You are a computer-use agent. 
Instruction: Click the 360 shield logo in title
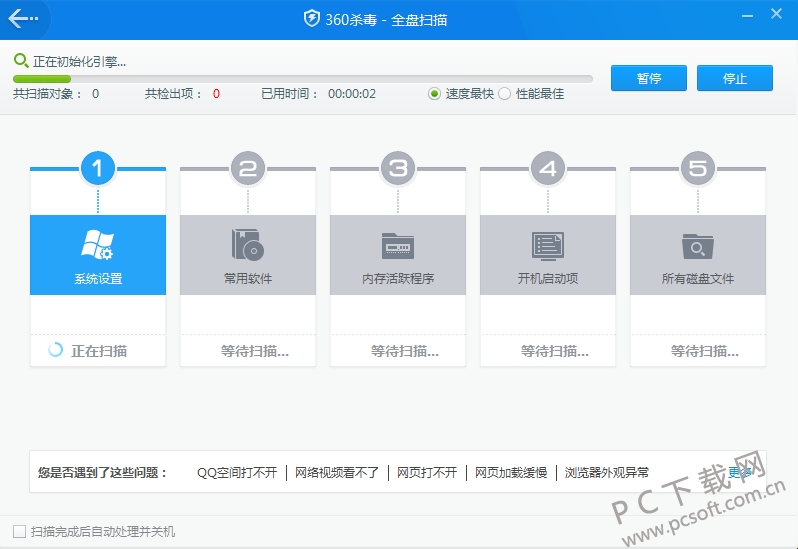pyautogui.click(x=311, y=18)
